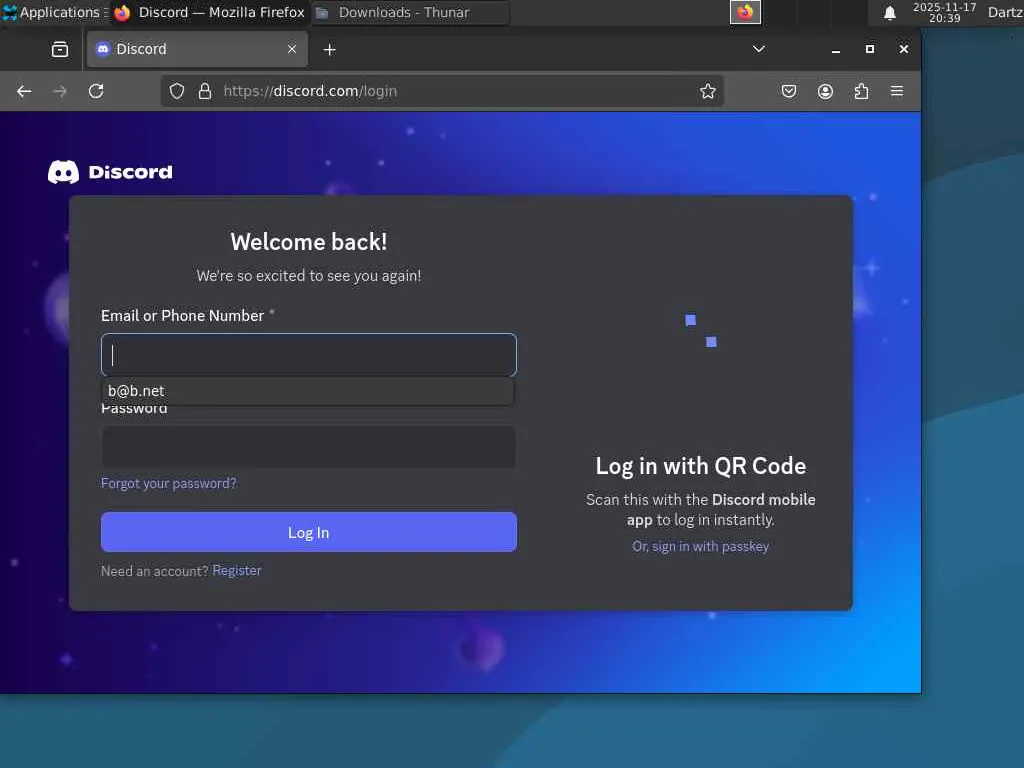Image resolution: width=1024 pixels, height=768 pixels.
Task: Open tracking protection shield icon
Action: click(177, 91)
